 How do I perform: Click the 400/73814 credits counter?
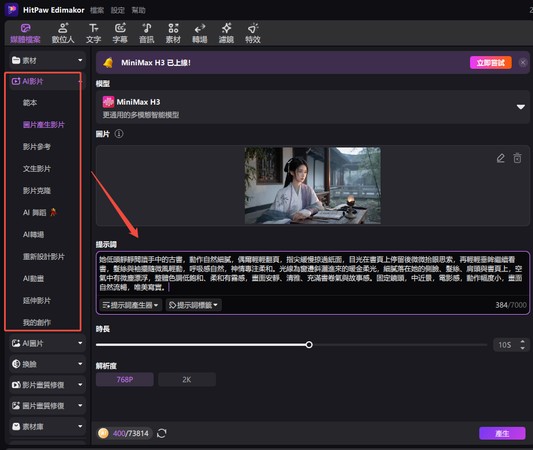[x=131, y=433]
